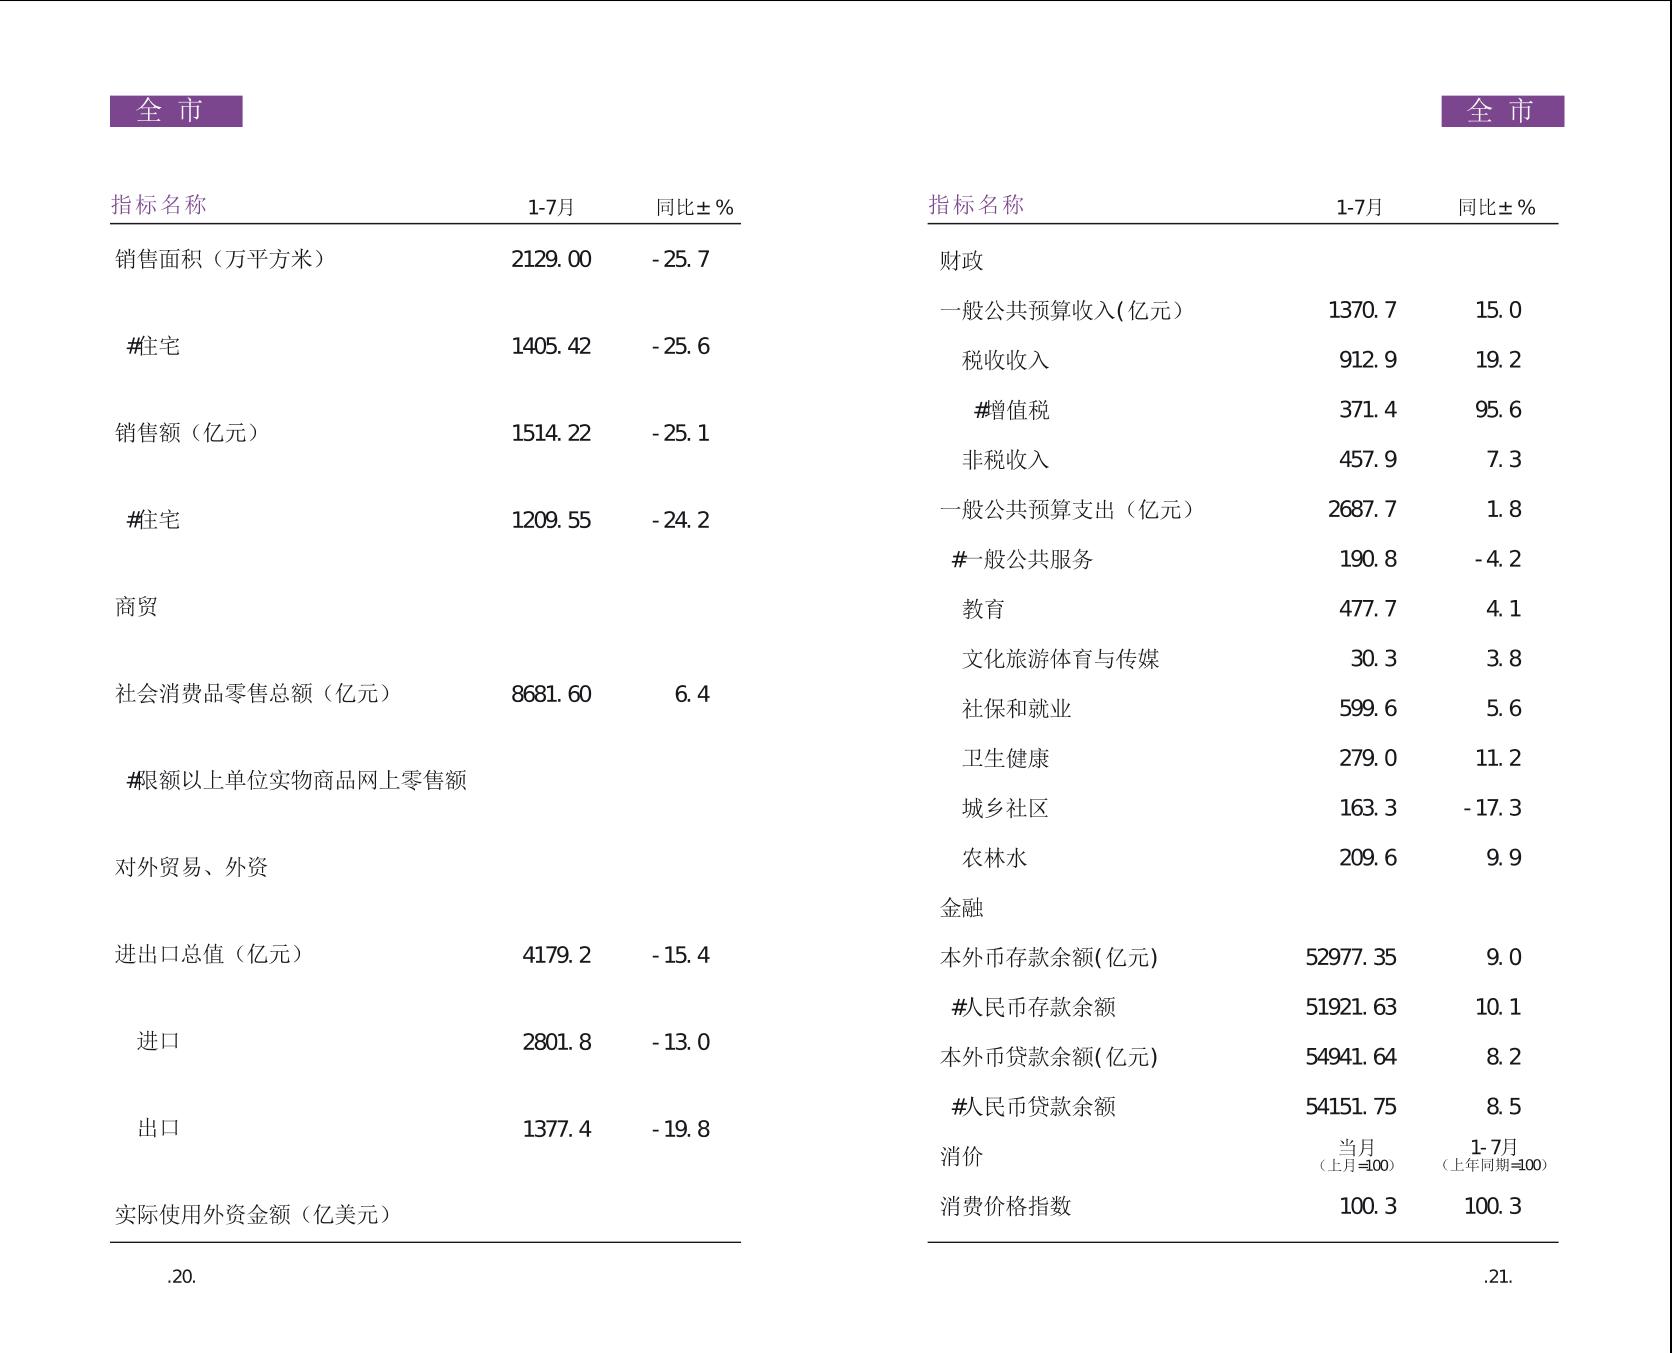Image resolution: width=1672 pixels, height=1353 pixels.
Task: Click the percentage -19.8
Action: click(681, 1130)
